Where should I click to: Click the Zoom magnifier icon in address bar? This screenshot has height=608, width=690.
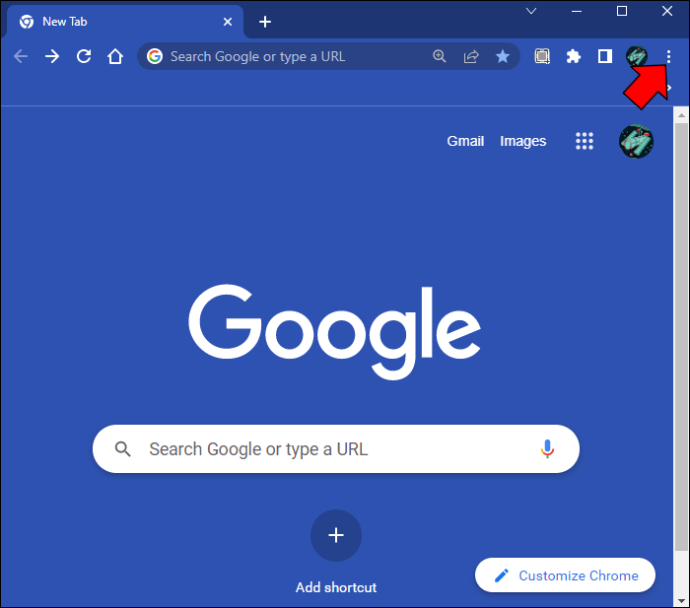coord(439,56)
